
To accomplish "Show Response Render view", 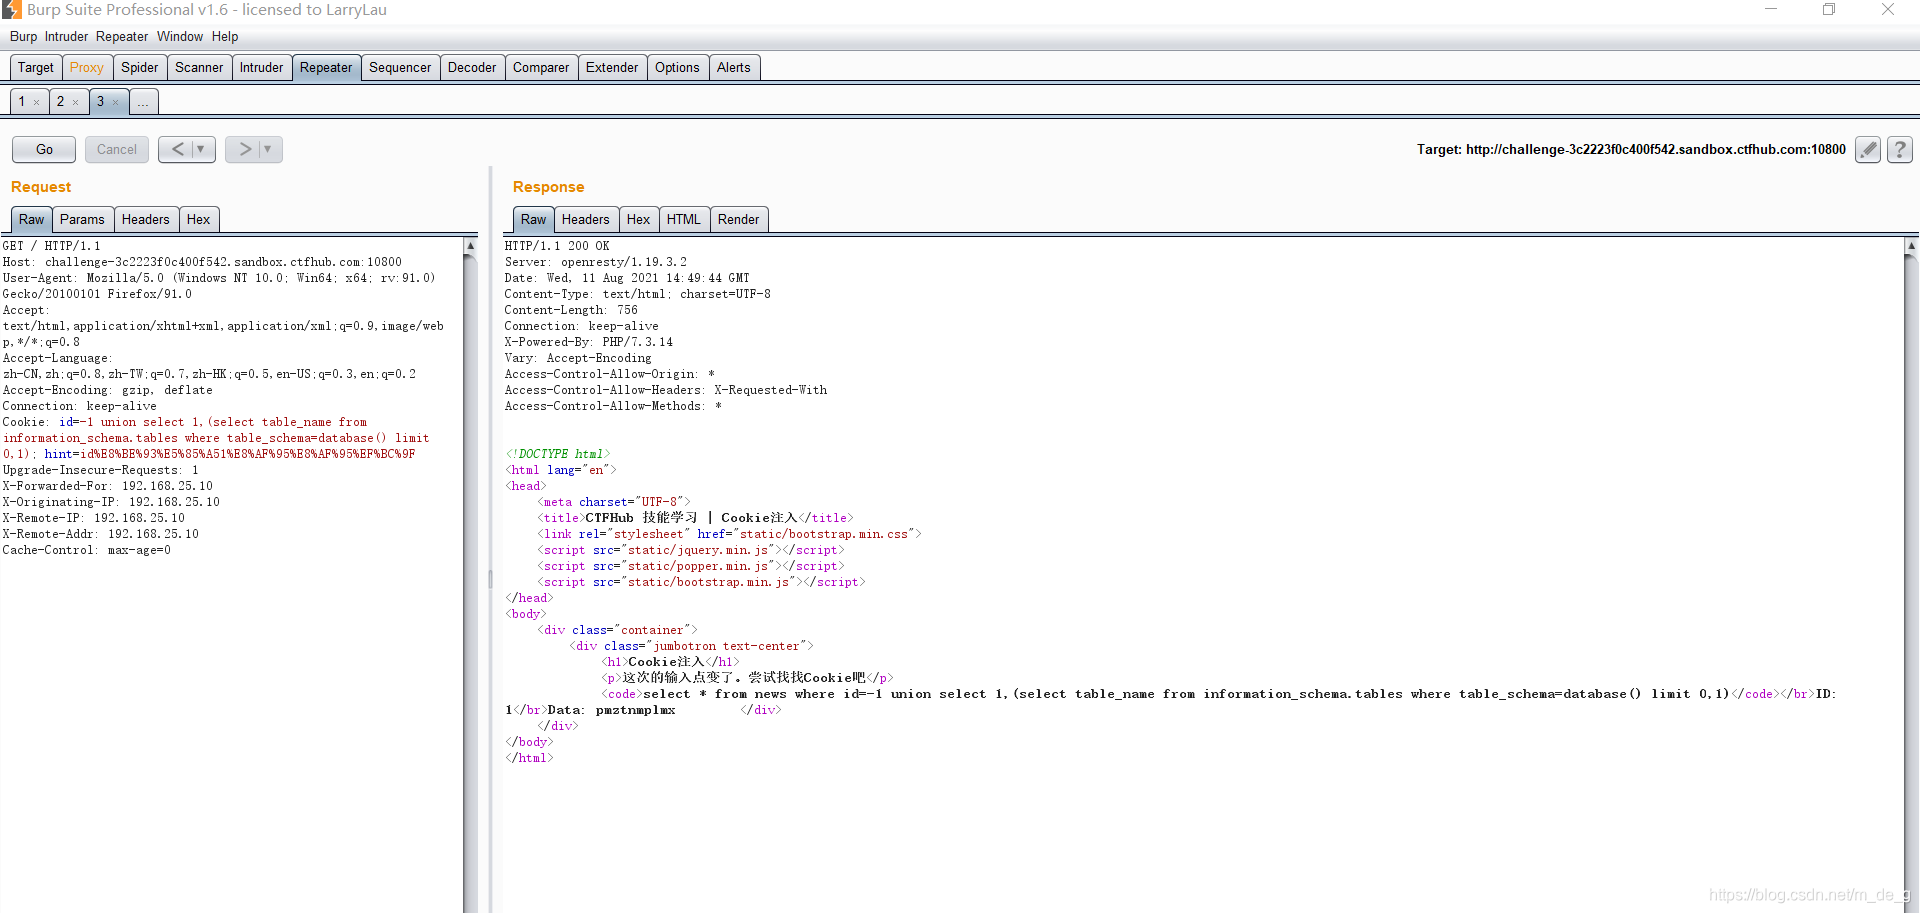I will (739, 219).
